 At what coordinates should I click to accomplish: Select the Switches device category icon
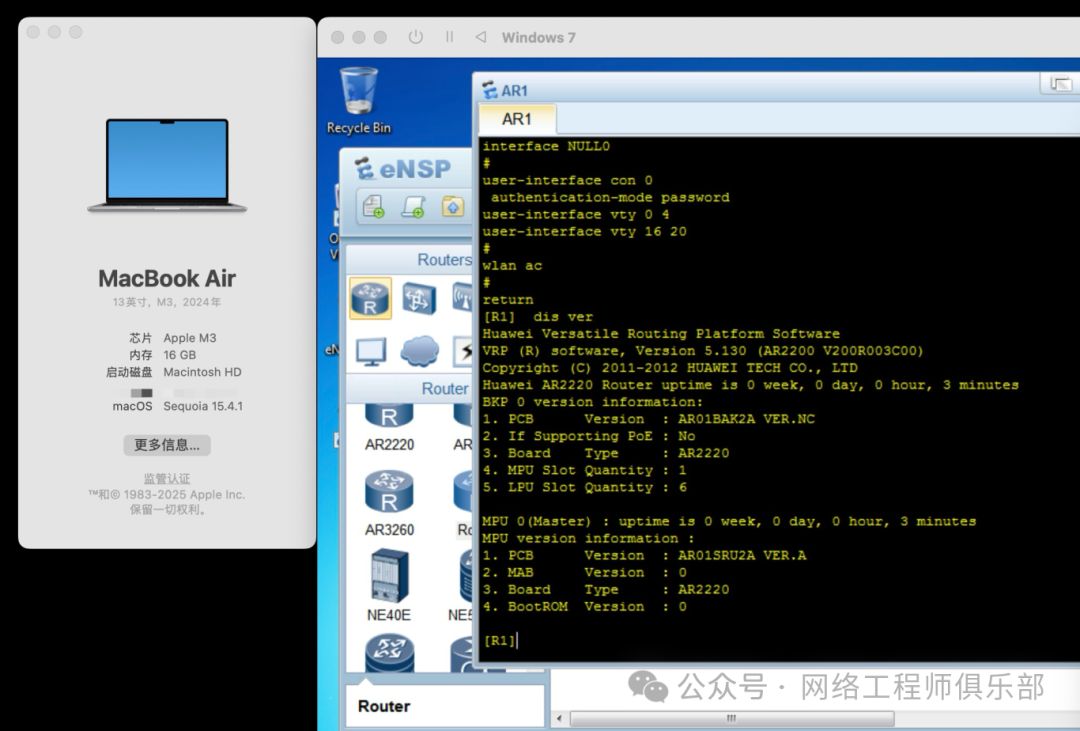click(419, 298)
